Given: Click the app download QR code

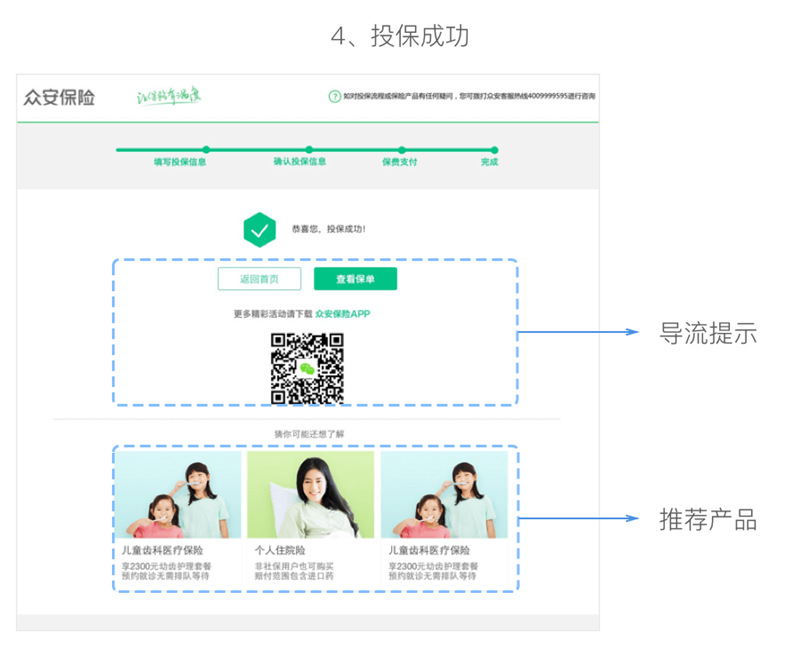Looking at the screenshot, I should (308, 368).
